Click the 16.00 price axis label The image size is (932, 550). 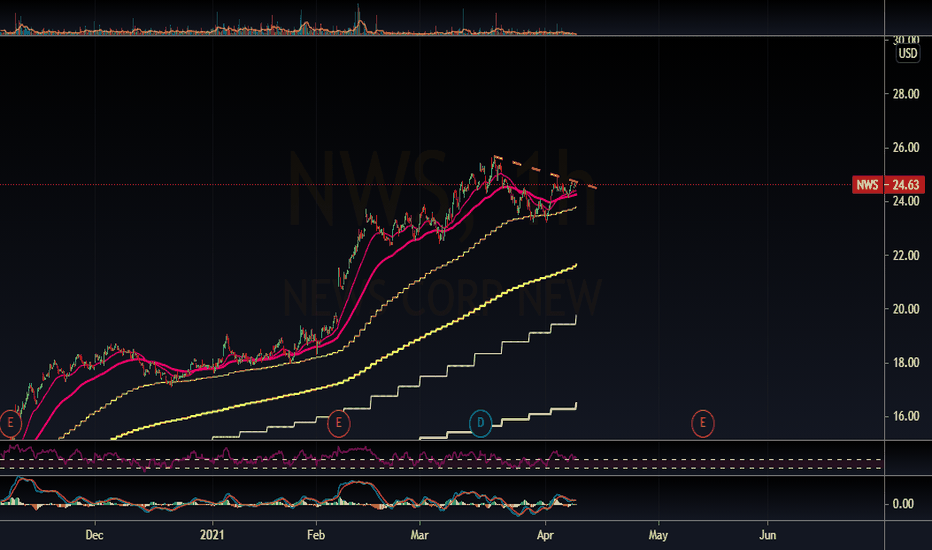coord(906,416)
